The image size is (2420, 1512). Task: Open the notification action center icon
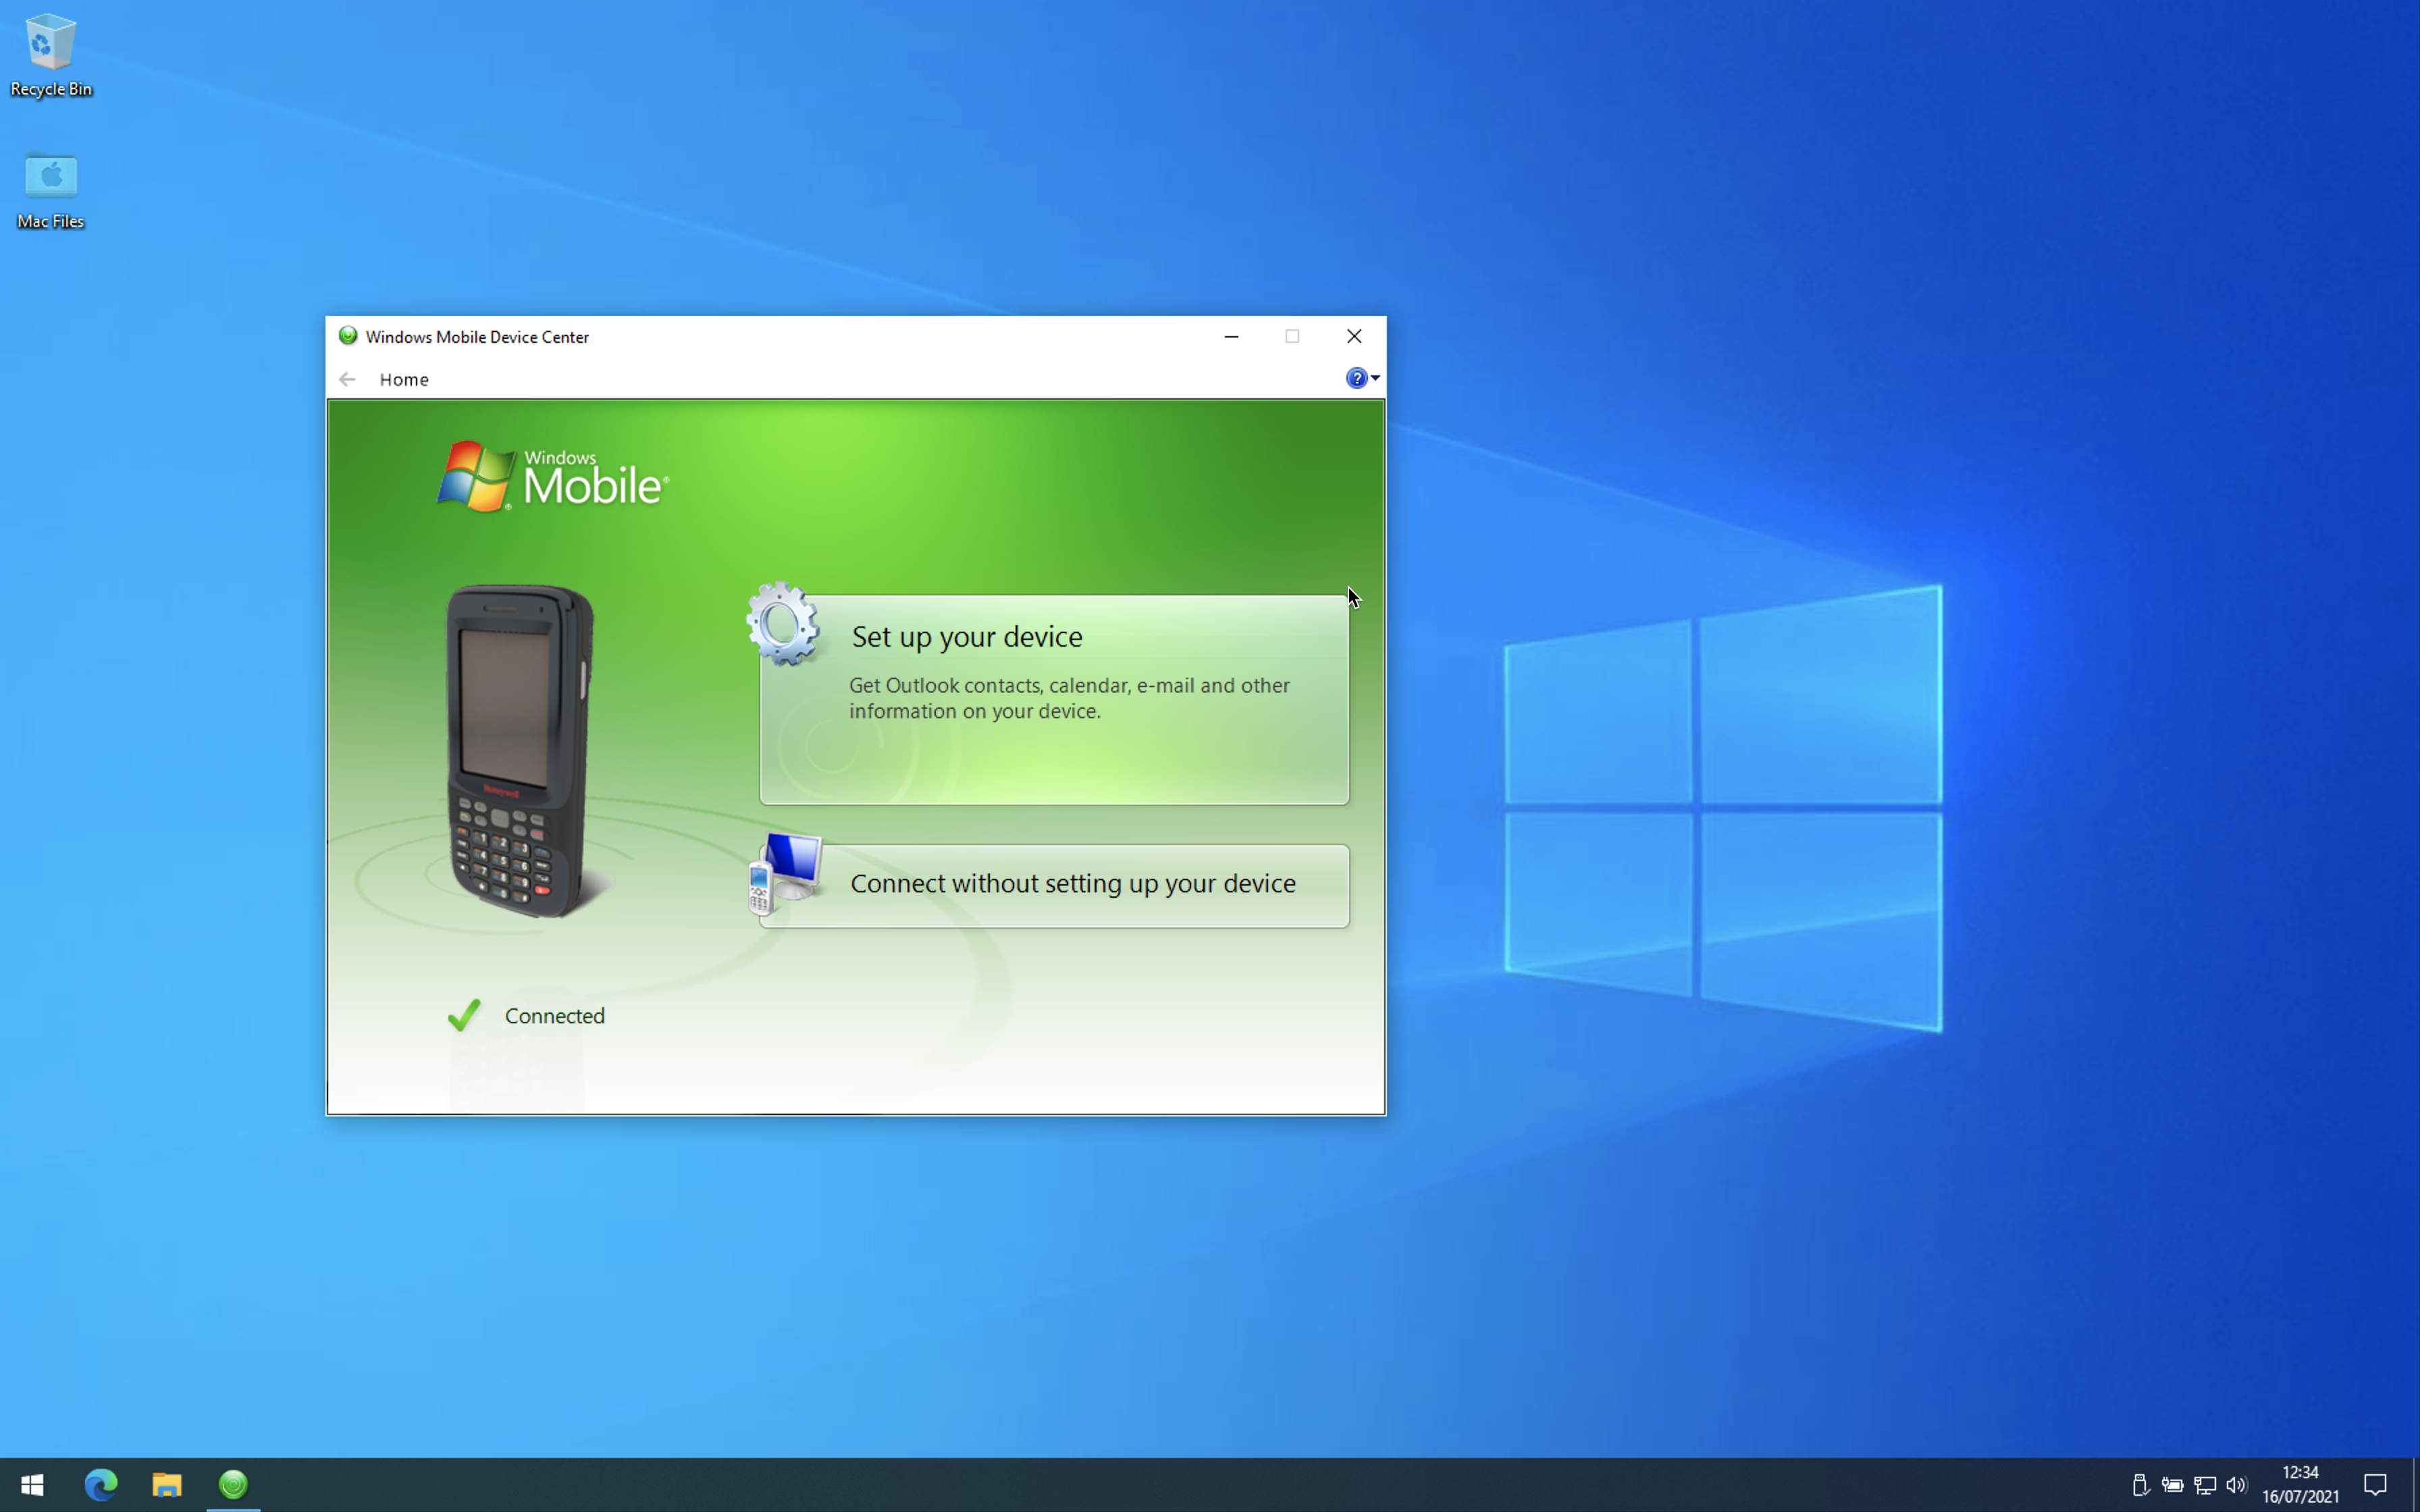[2375, 1485]
